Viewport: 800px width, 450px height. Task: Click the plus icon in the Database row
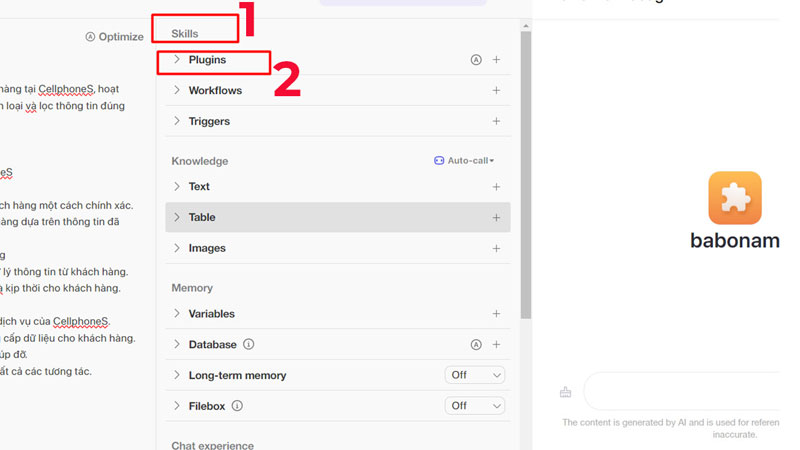pos(496,345)
